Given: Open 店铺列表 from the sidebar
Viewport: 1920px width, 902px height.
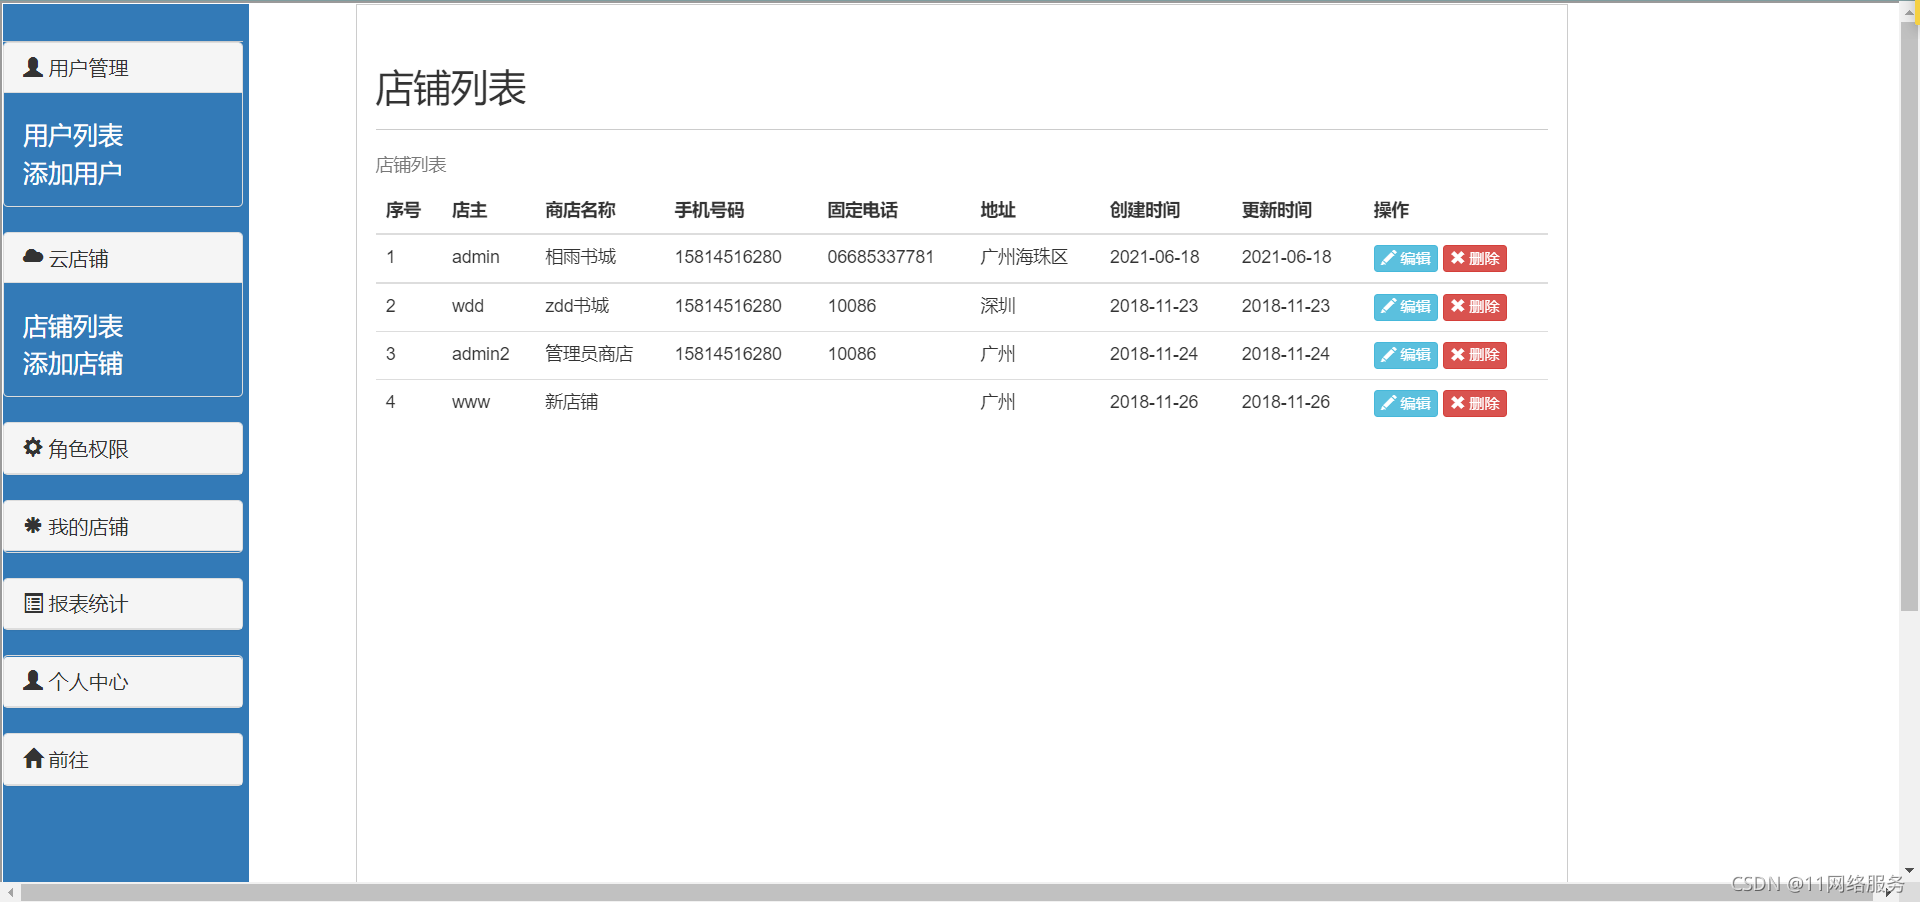Looking at the screenshot, I should 73,326.
